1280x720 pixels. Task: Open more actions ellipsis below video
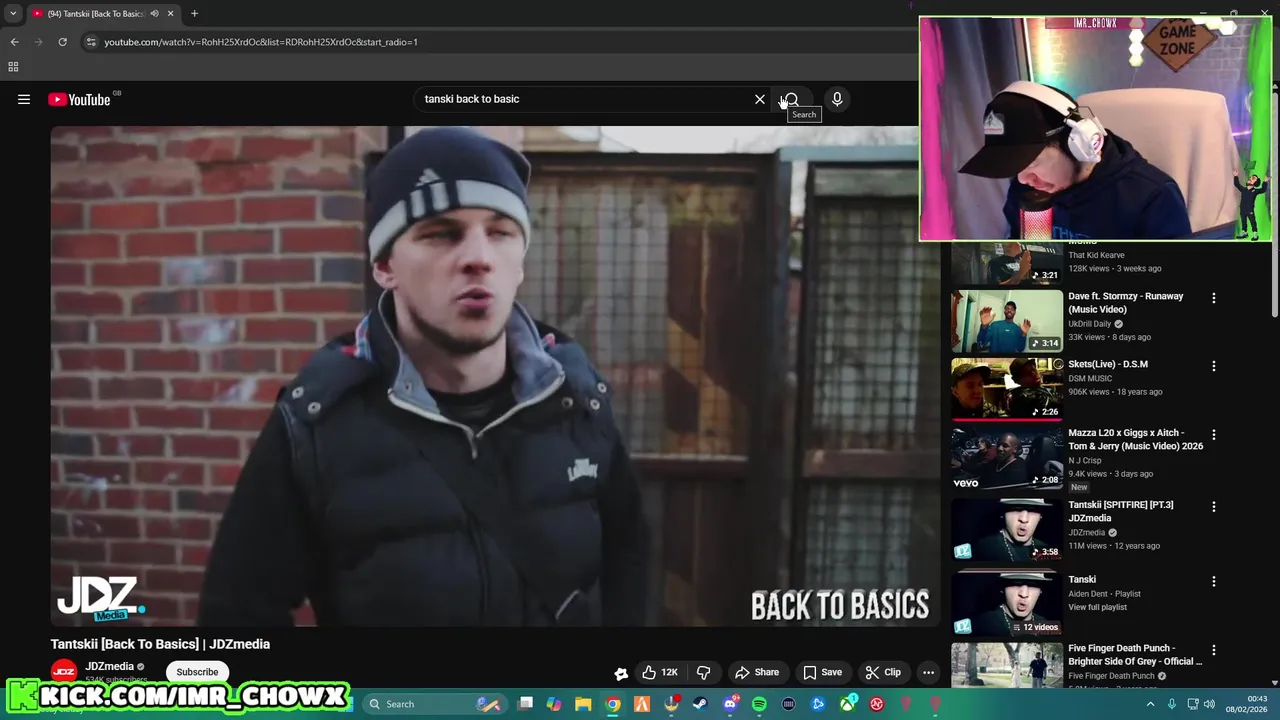tap(928, 672)
